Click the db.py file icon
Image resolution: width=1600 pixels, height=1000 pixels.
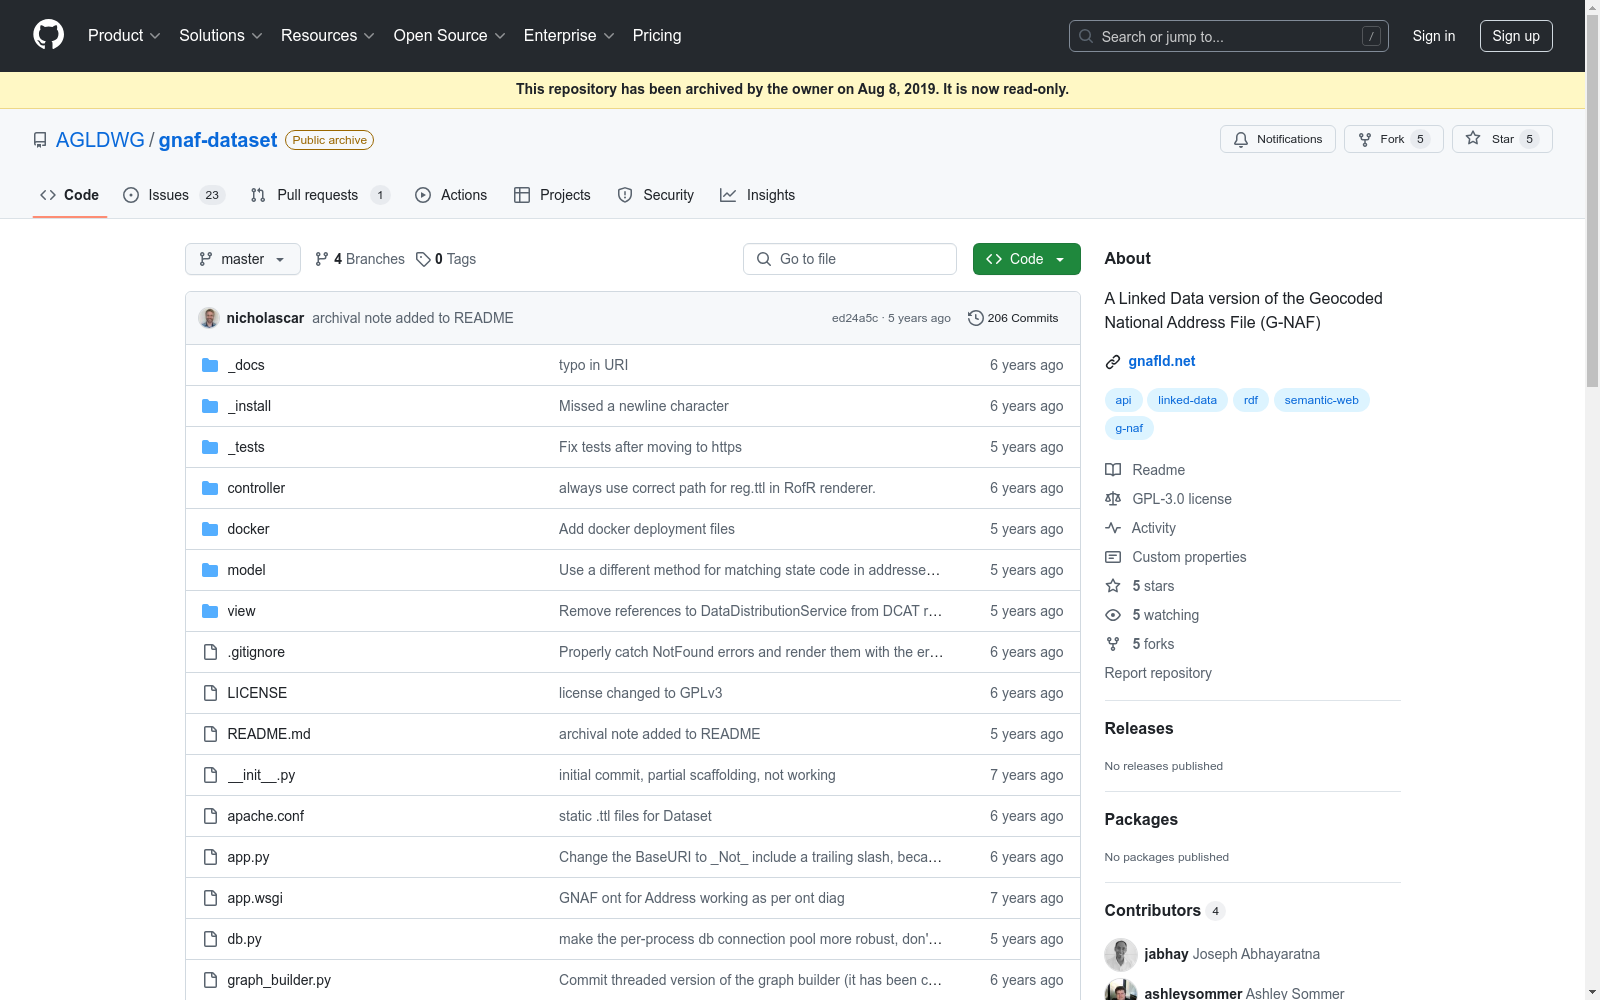click(x=210, y=939)
